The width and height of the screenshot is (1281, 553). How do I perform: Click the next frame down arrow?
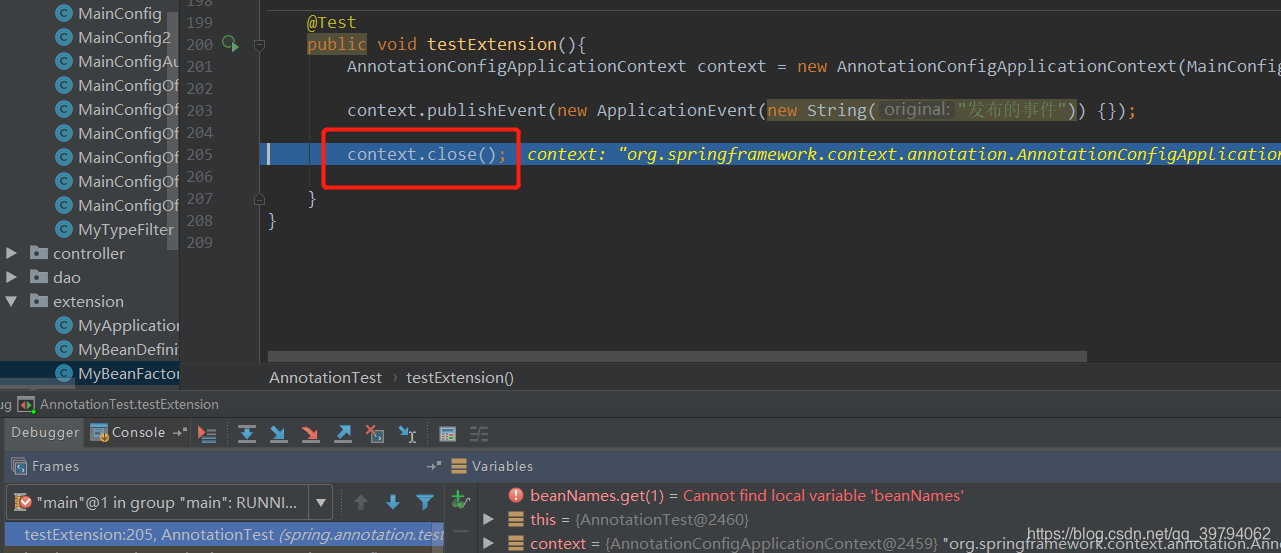[393, 502]
